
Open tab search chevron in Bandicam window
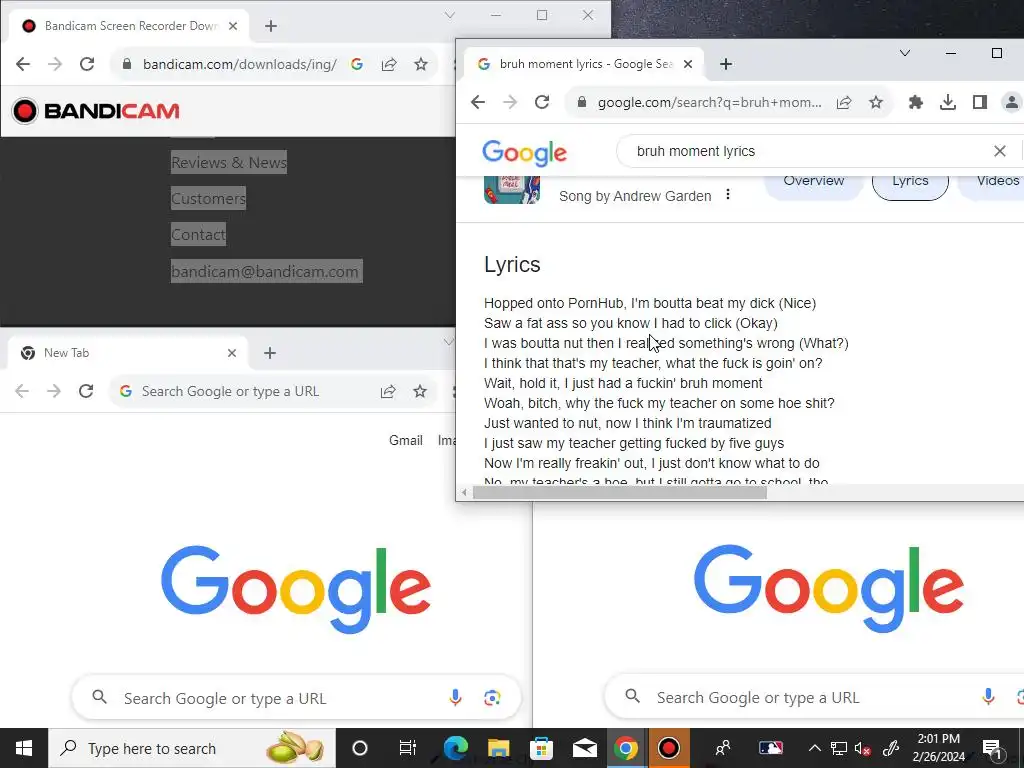pos(449,15)
